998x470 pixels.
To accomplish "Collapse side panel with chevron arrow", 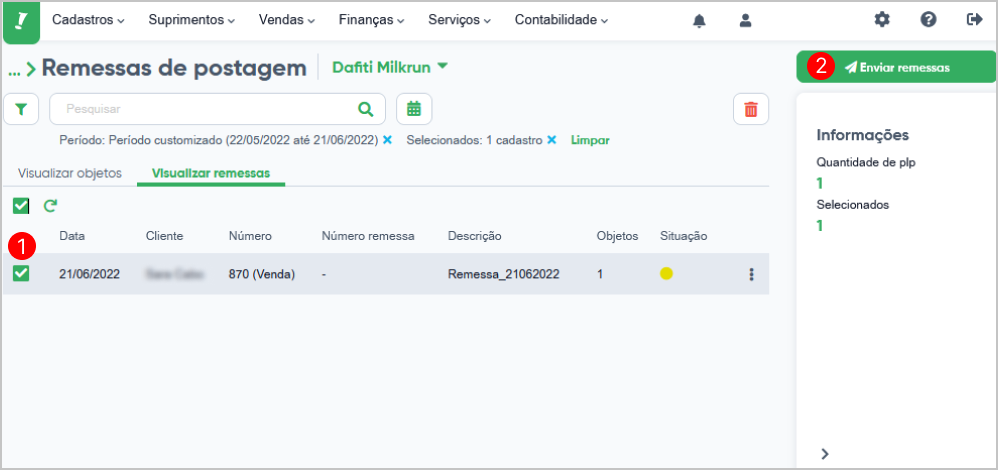I will (x=825, y=453).
